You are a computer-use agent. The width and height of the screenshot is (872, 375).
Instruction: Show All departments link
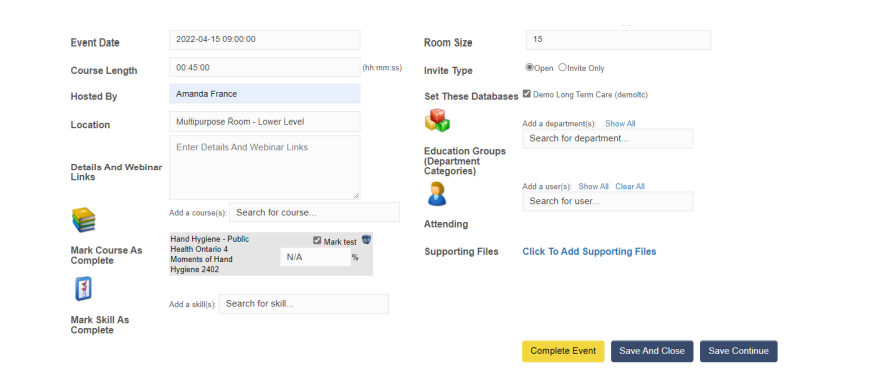620,124
